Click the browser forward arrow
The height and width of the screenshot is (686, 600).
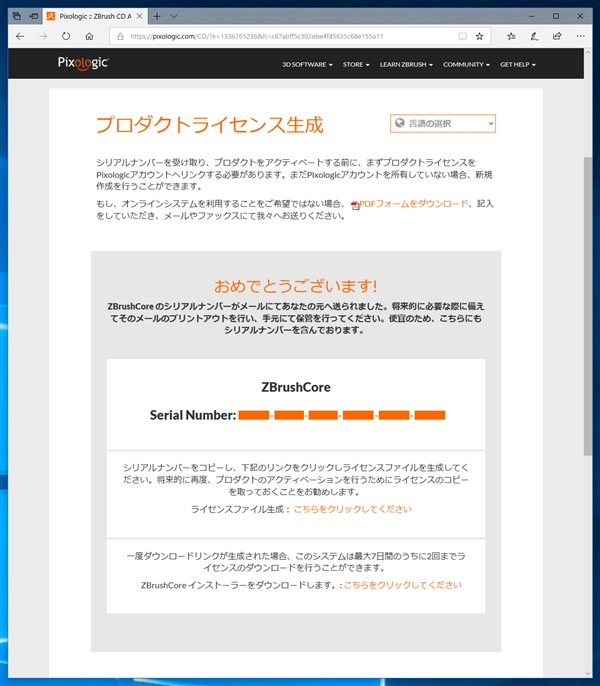43,36
